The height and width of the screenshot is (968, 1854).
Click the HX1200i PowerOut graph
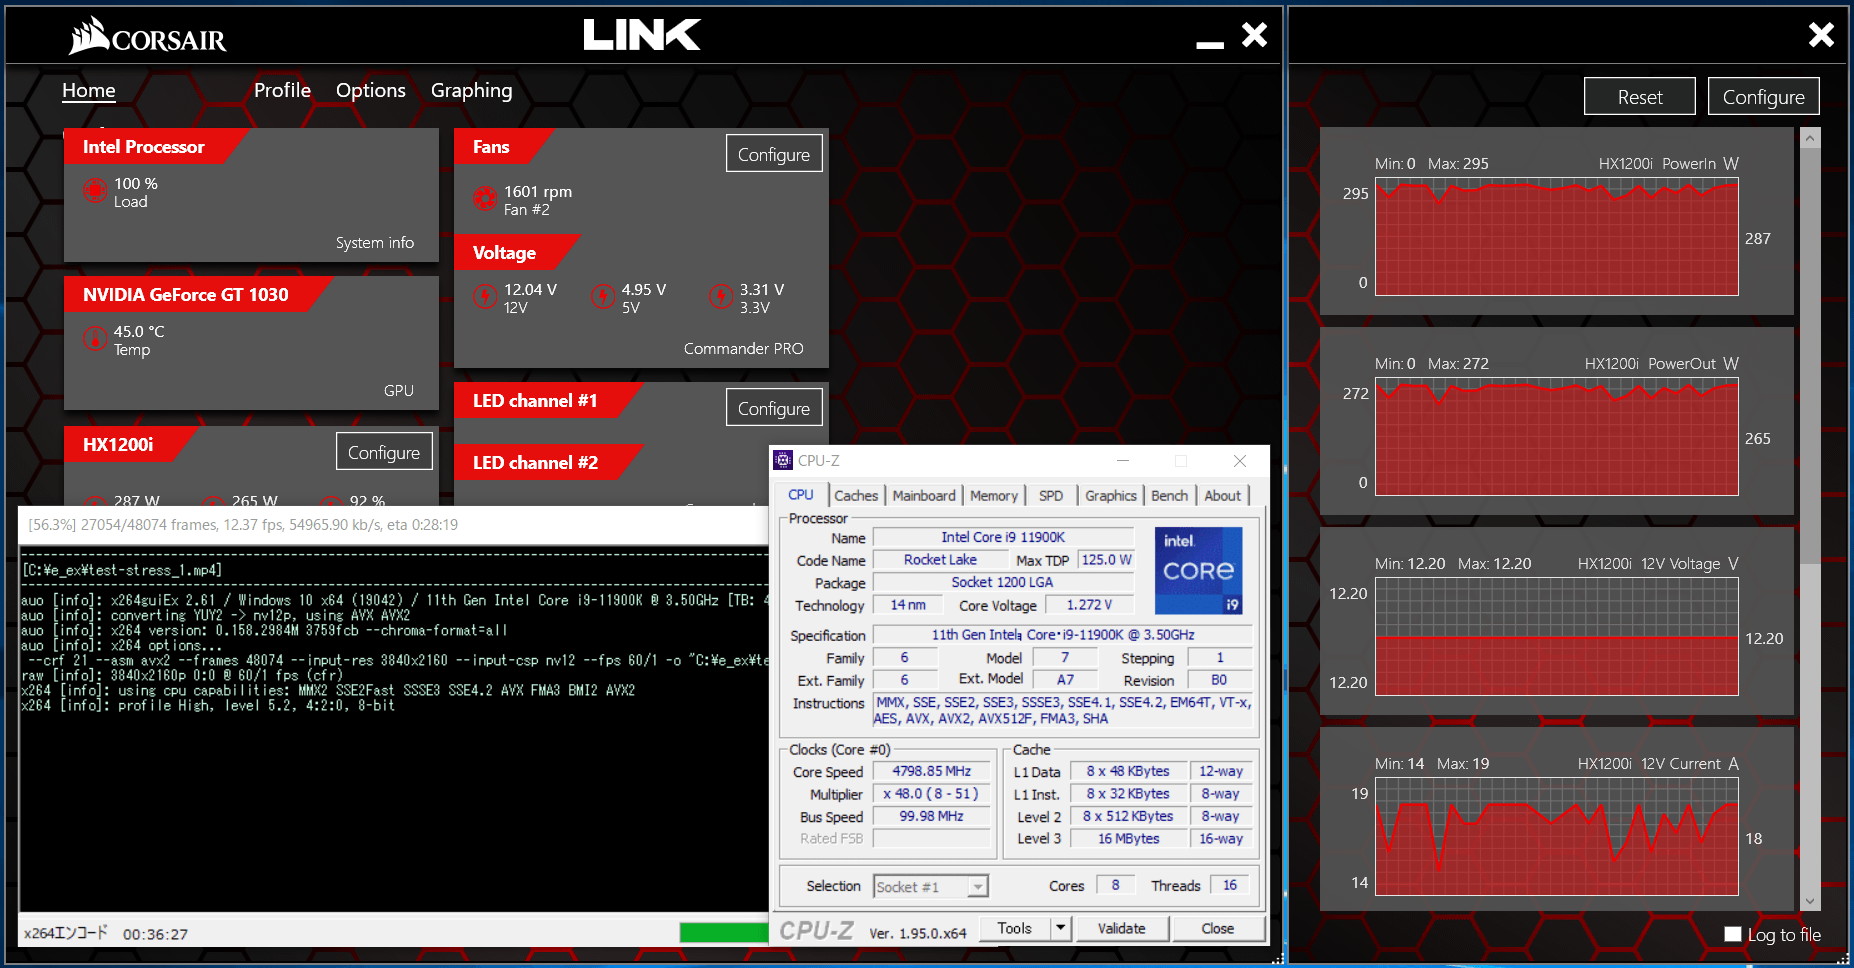click(1556, 437)
